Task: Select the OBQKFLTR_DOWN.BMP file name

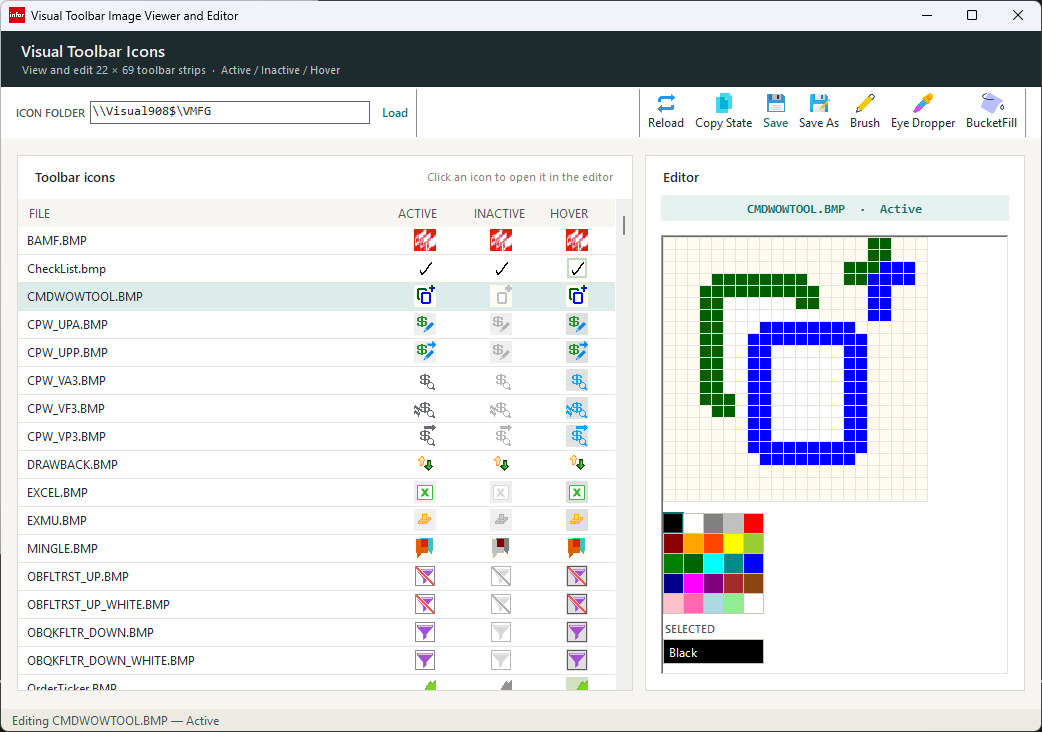Action: click(x=90, y=632)
